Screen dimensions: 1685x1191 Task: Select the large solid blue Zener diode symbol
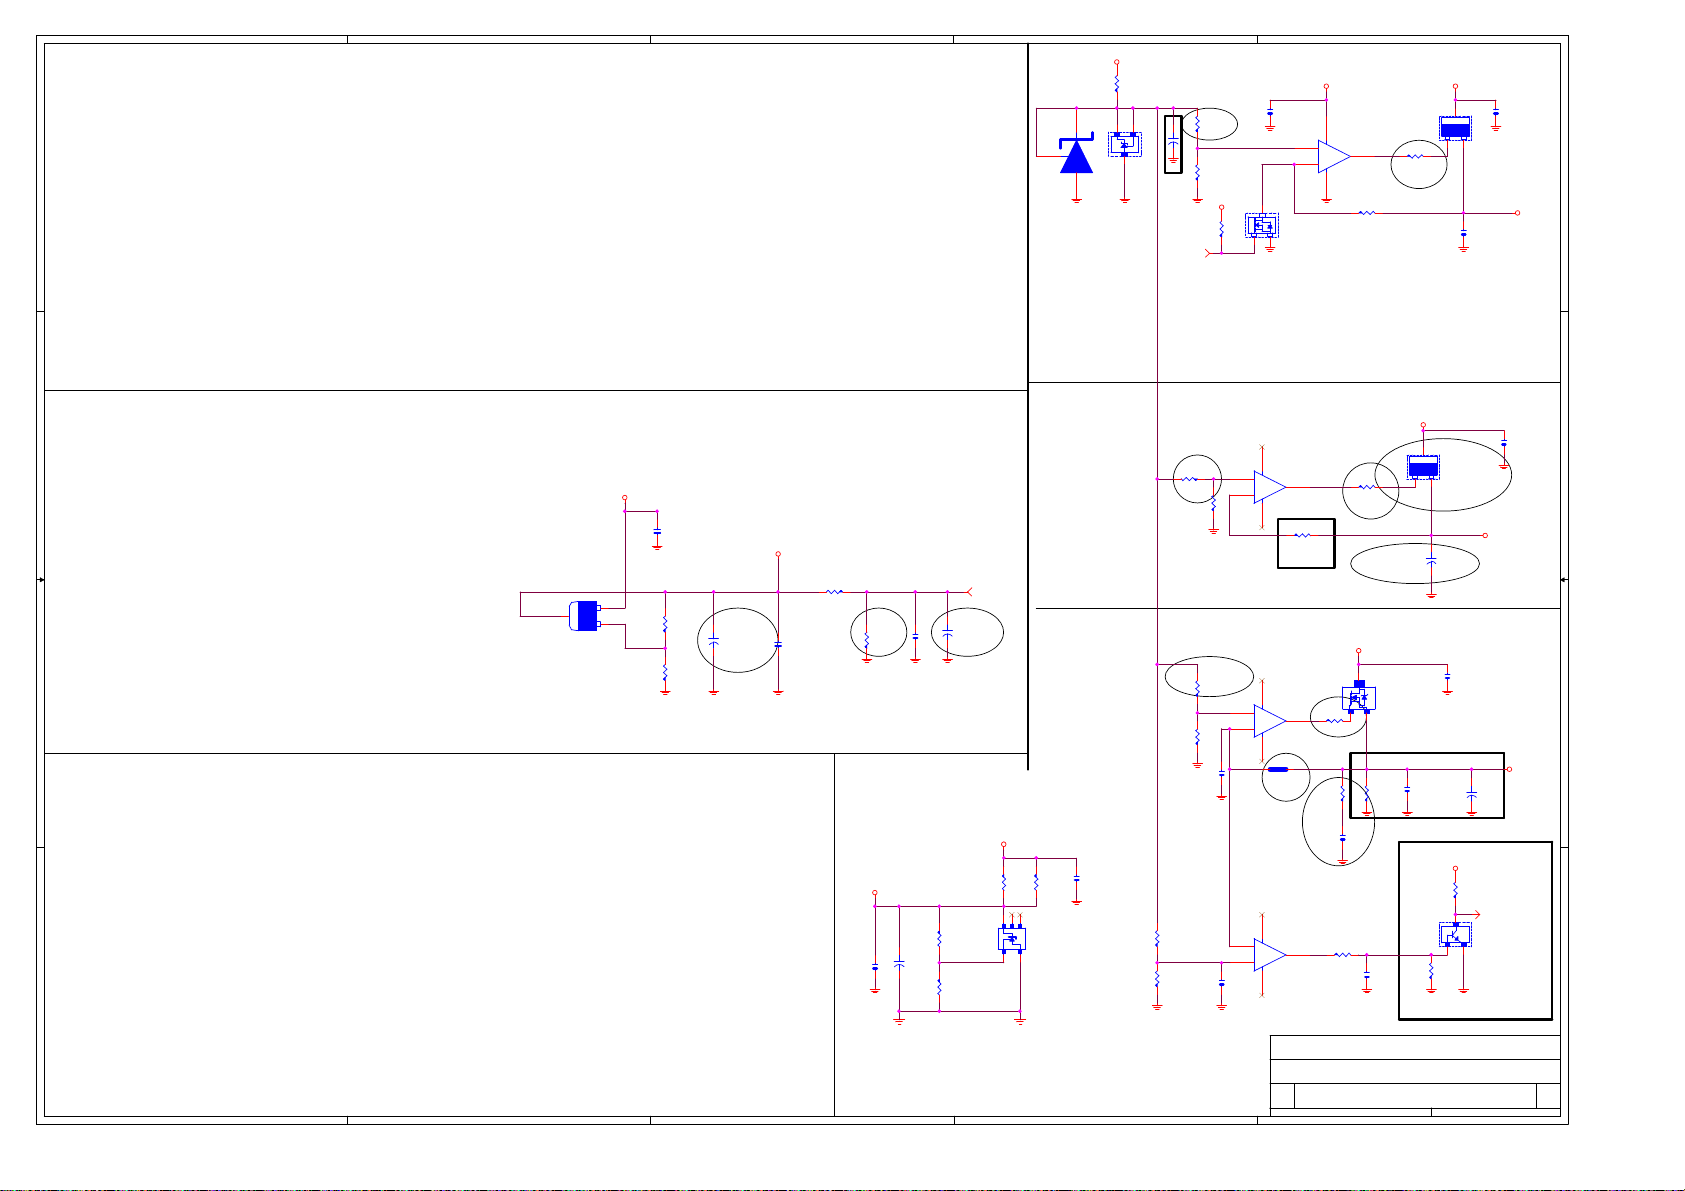(1076, 154)
